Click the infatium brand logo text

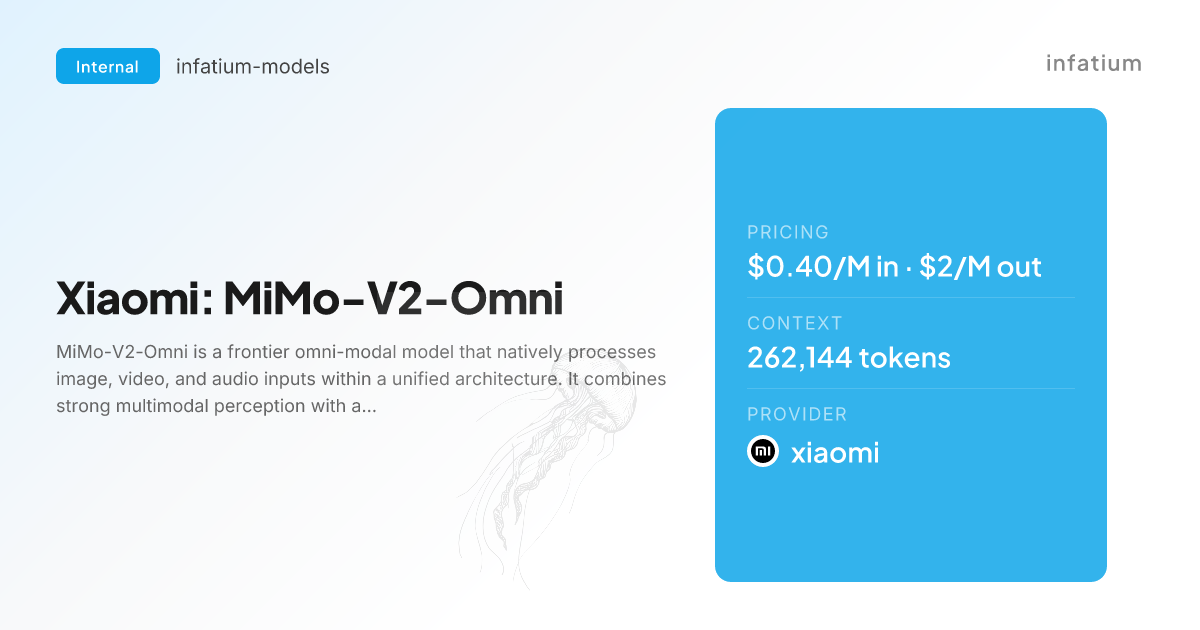click(x=1094, y=63)
